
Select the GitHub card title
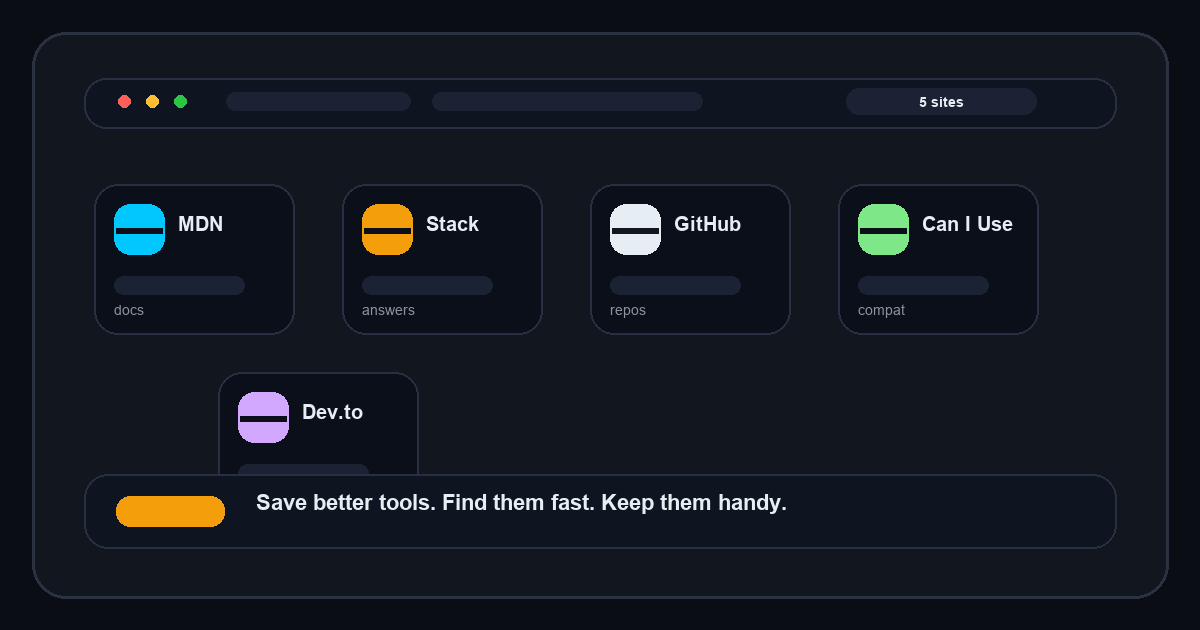707,224
